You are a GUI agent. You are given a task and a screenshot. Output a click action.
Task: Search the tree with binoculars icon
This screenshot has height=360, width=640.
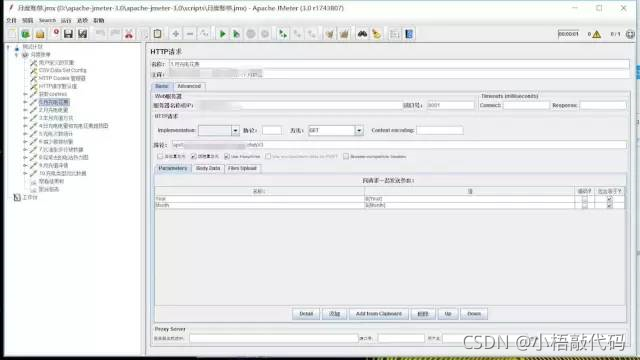click(362, 34)
